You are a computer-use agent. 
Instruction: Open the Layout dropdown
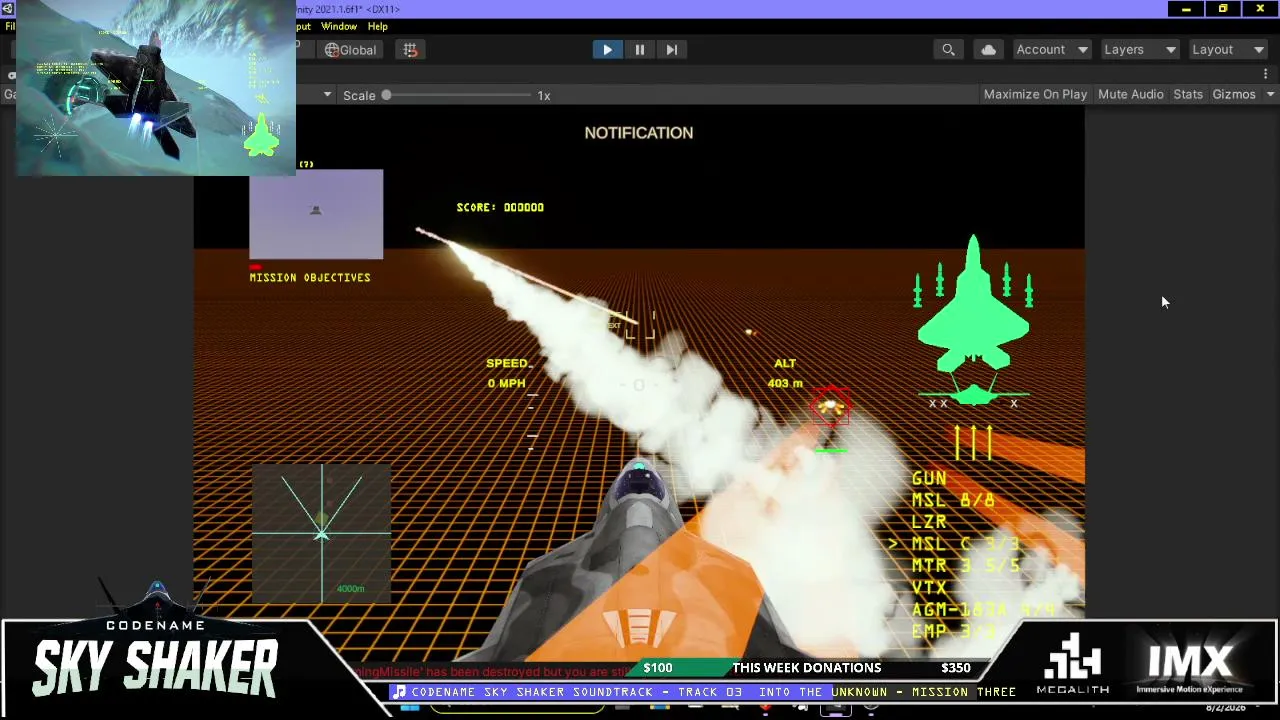coord(1227,50)
